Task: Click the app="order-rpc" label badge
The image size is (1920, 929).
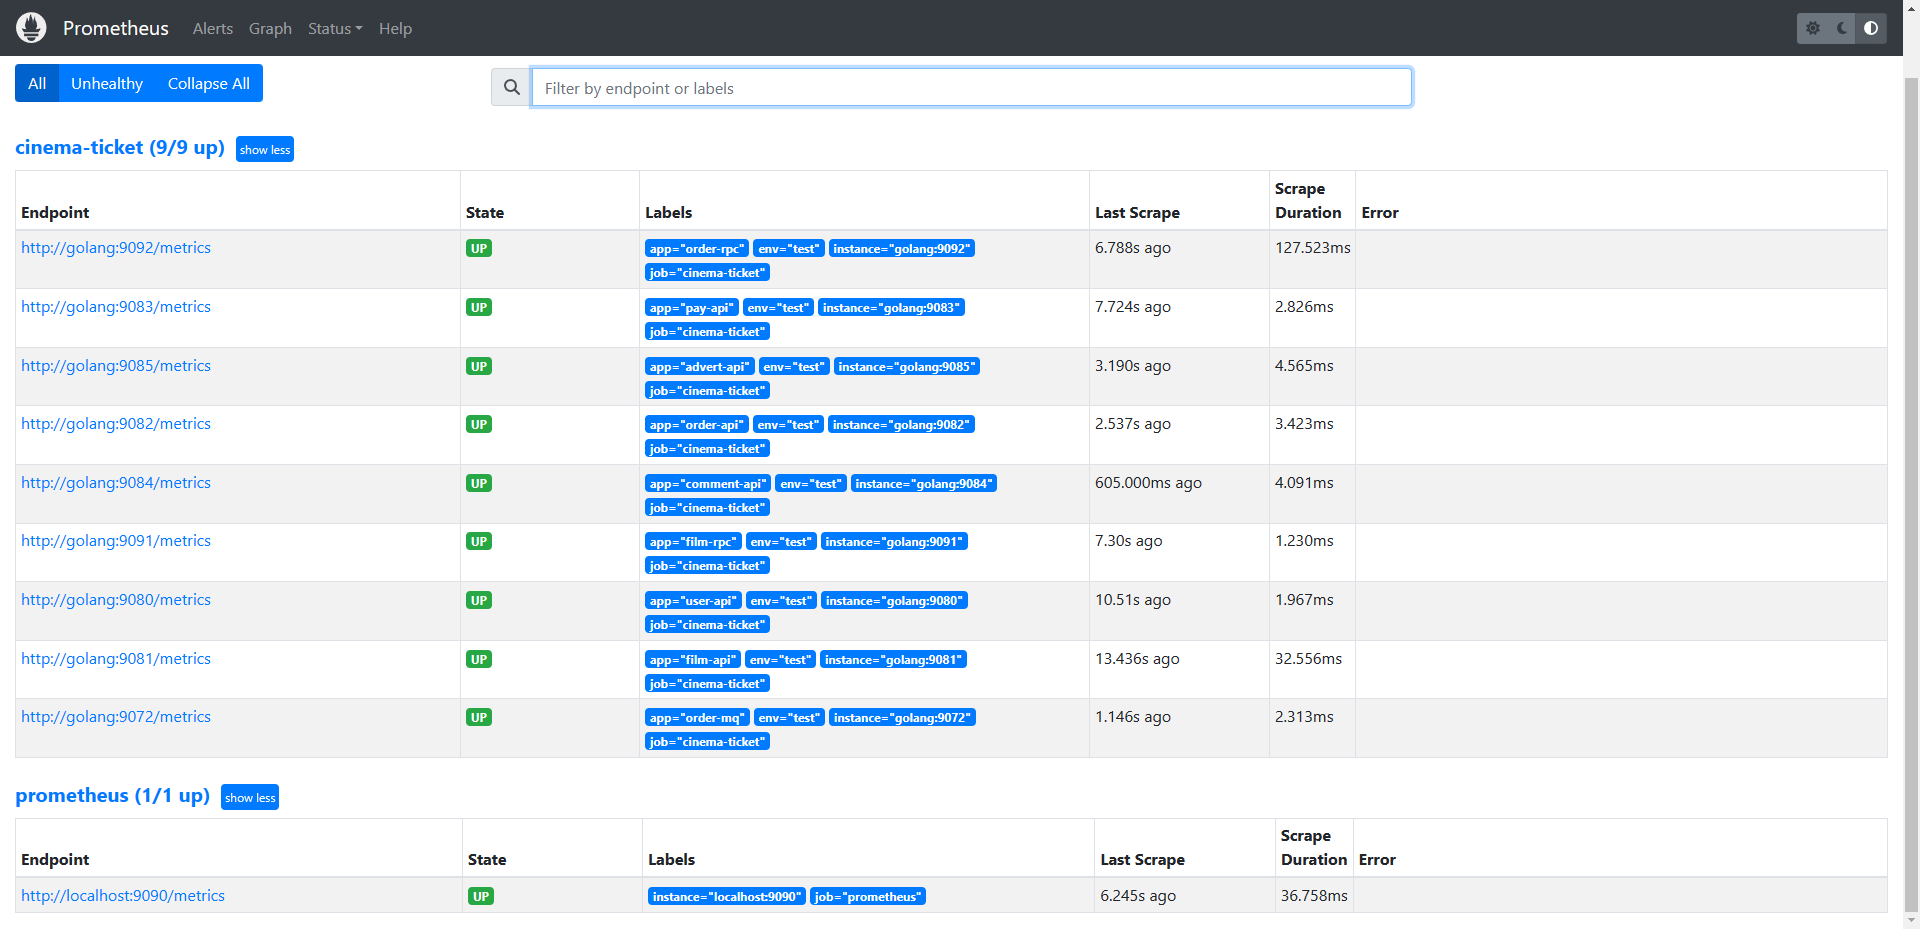Action: [x=697, y=249]
